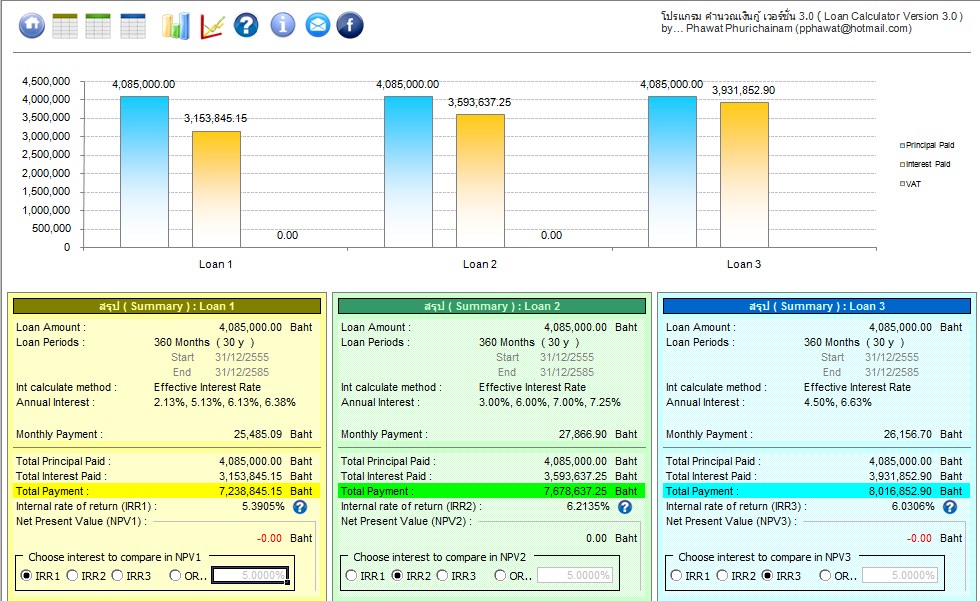Open the blue-header Loan 3 table icon
980x601 pixels.
click(132, 26)
